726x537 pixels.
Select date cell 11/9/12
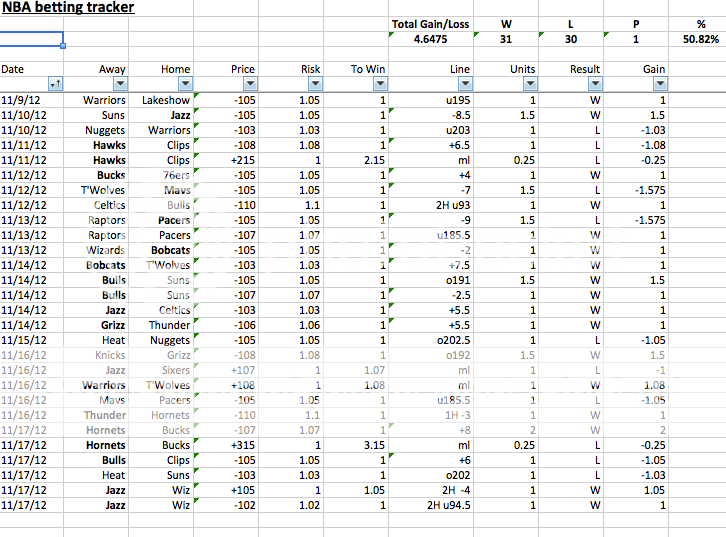pyautogui.click(x=31, y=100)
